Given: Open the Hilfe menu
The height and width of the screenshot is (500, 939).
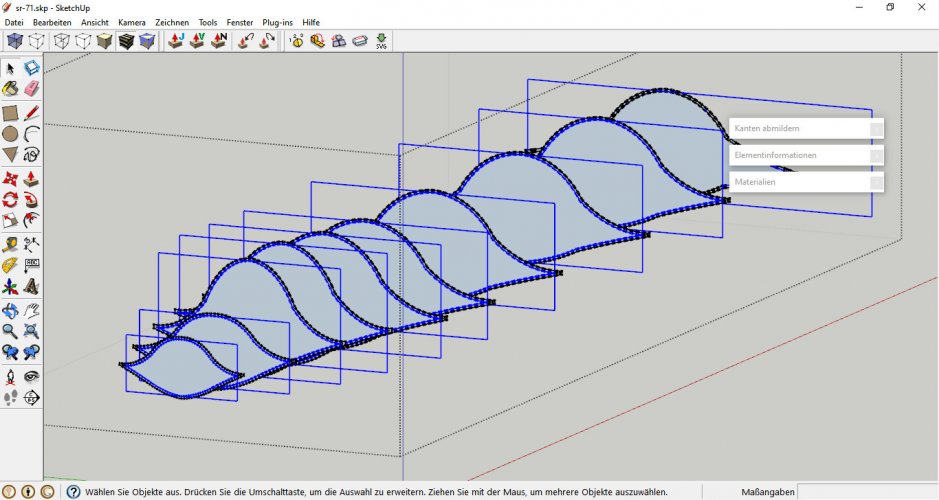Looking at the screenshot, I should [x=311, y=22].
